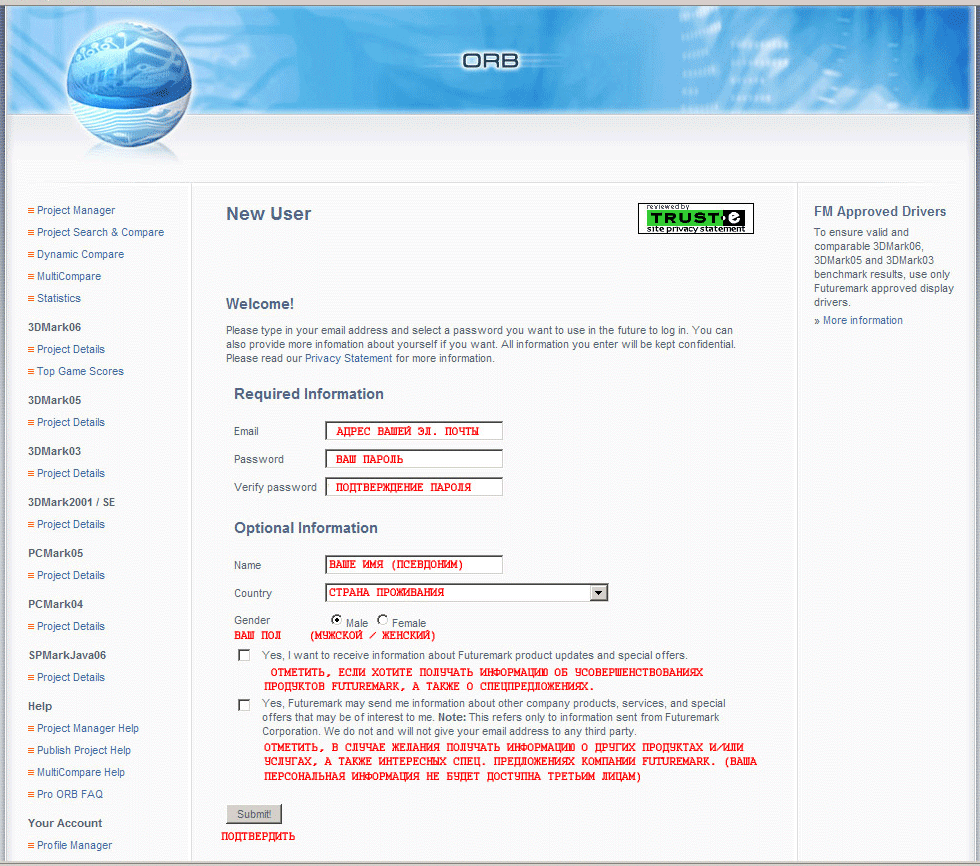Open Project Details under 3DMark06
Screen dimensions: 980x866
pos(71,349)
